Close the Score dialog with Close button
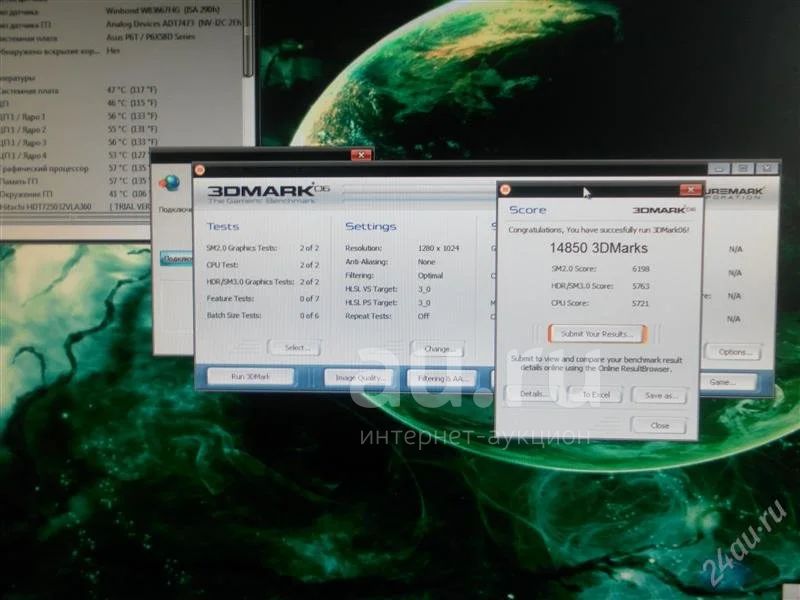Image resolution: width=800 pixels, height=600 pixels. [659, 425]
